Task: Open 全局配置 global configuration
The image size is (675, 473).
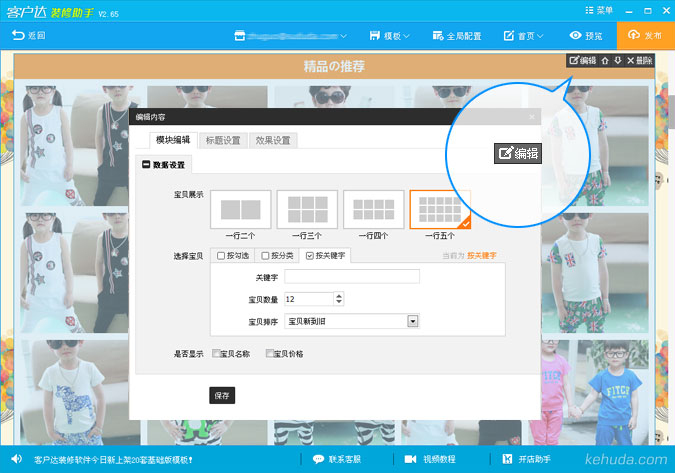Action: (458, 35)
